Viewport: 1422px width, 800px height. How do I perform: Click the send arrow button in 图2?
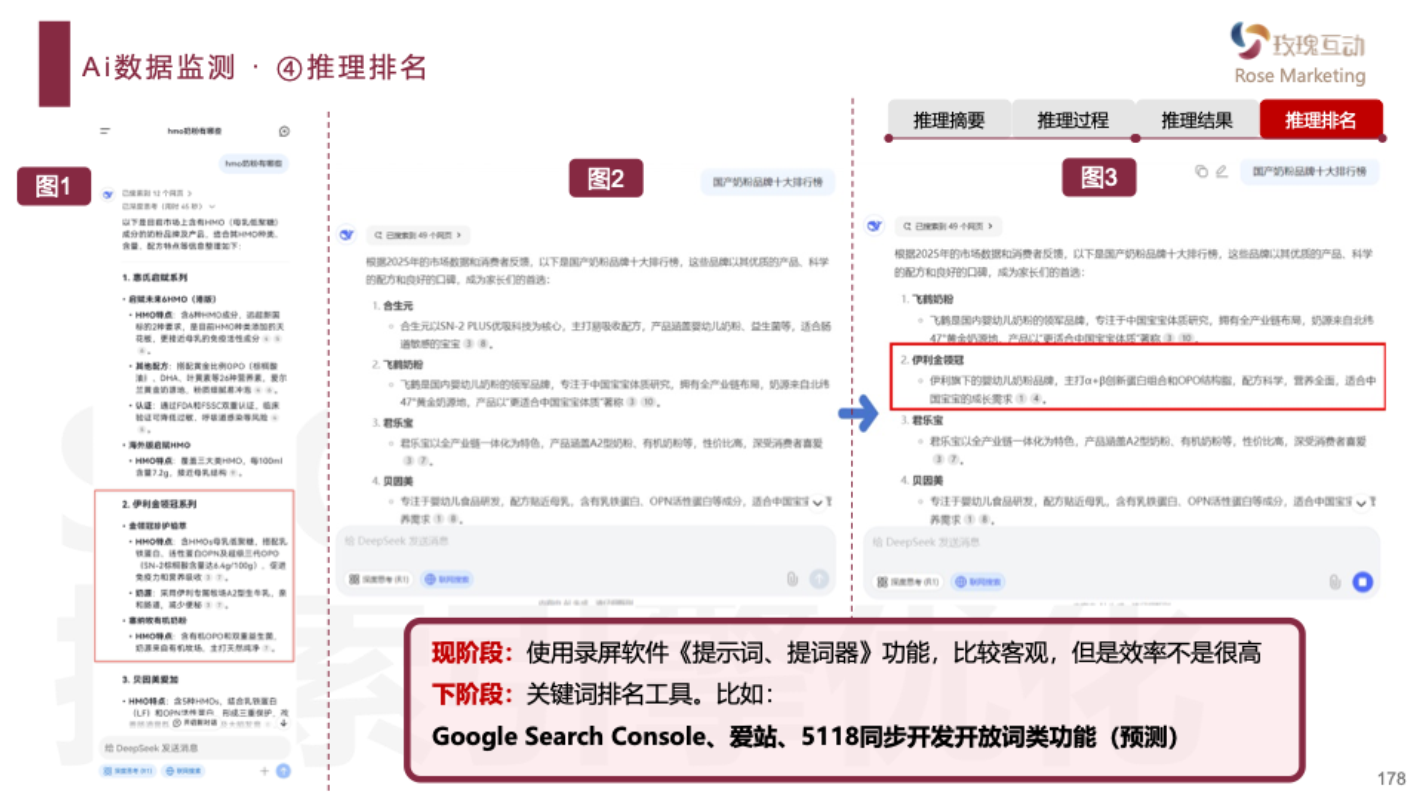819,578
